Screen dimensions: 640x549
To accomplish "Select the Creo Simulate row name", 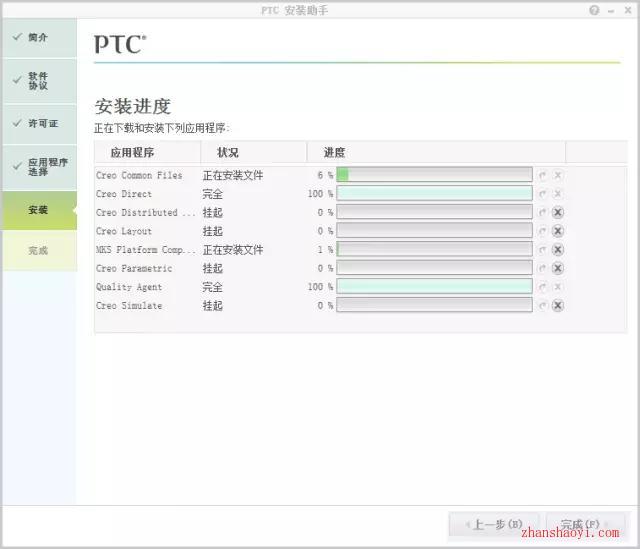I will pyautogui.click(x=129, y=306).
